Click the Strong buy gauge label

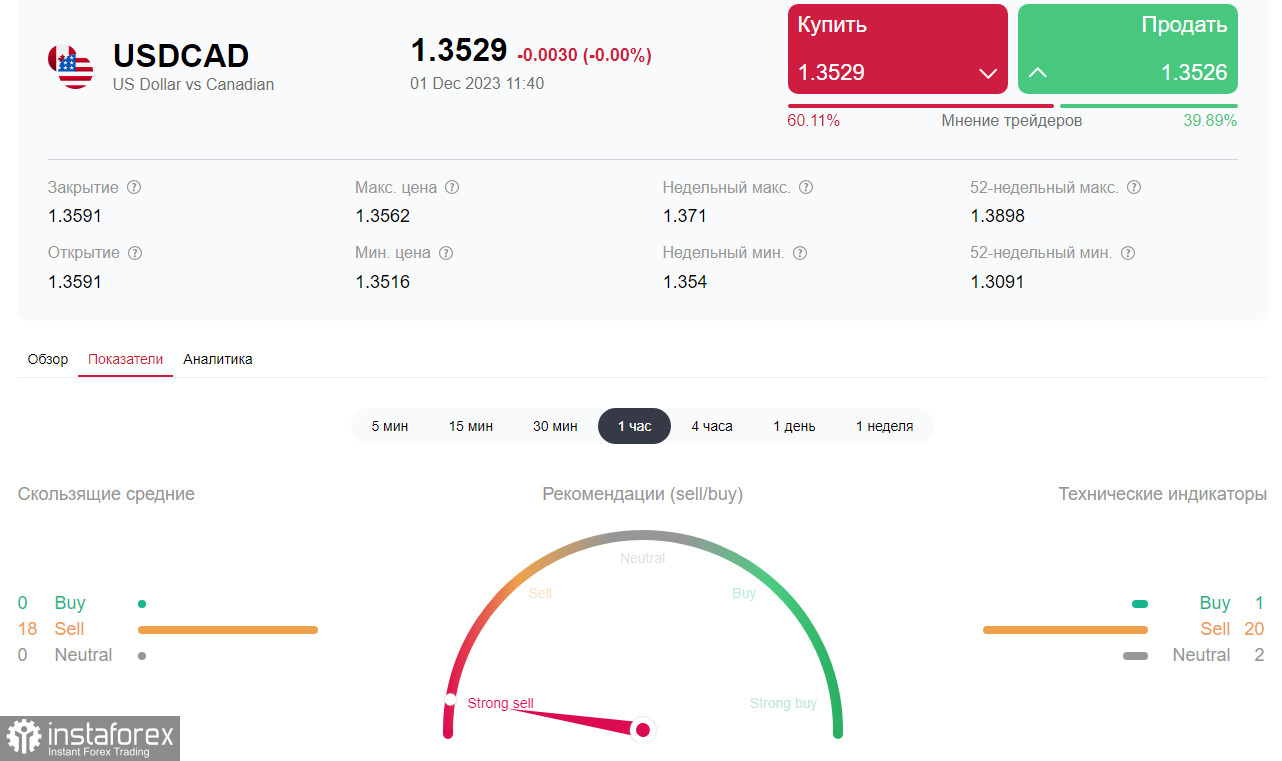click(x=783, y=703)
